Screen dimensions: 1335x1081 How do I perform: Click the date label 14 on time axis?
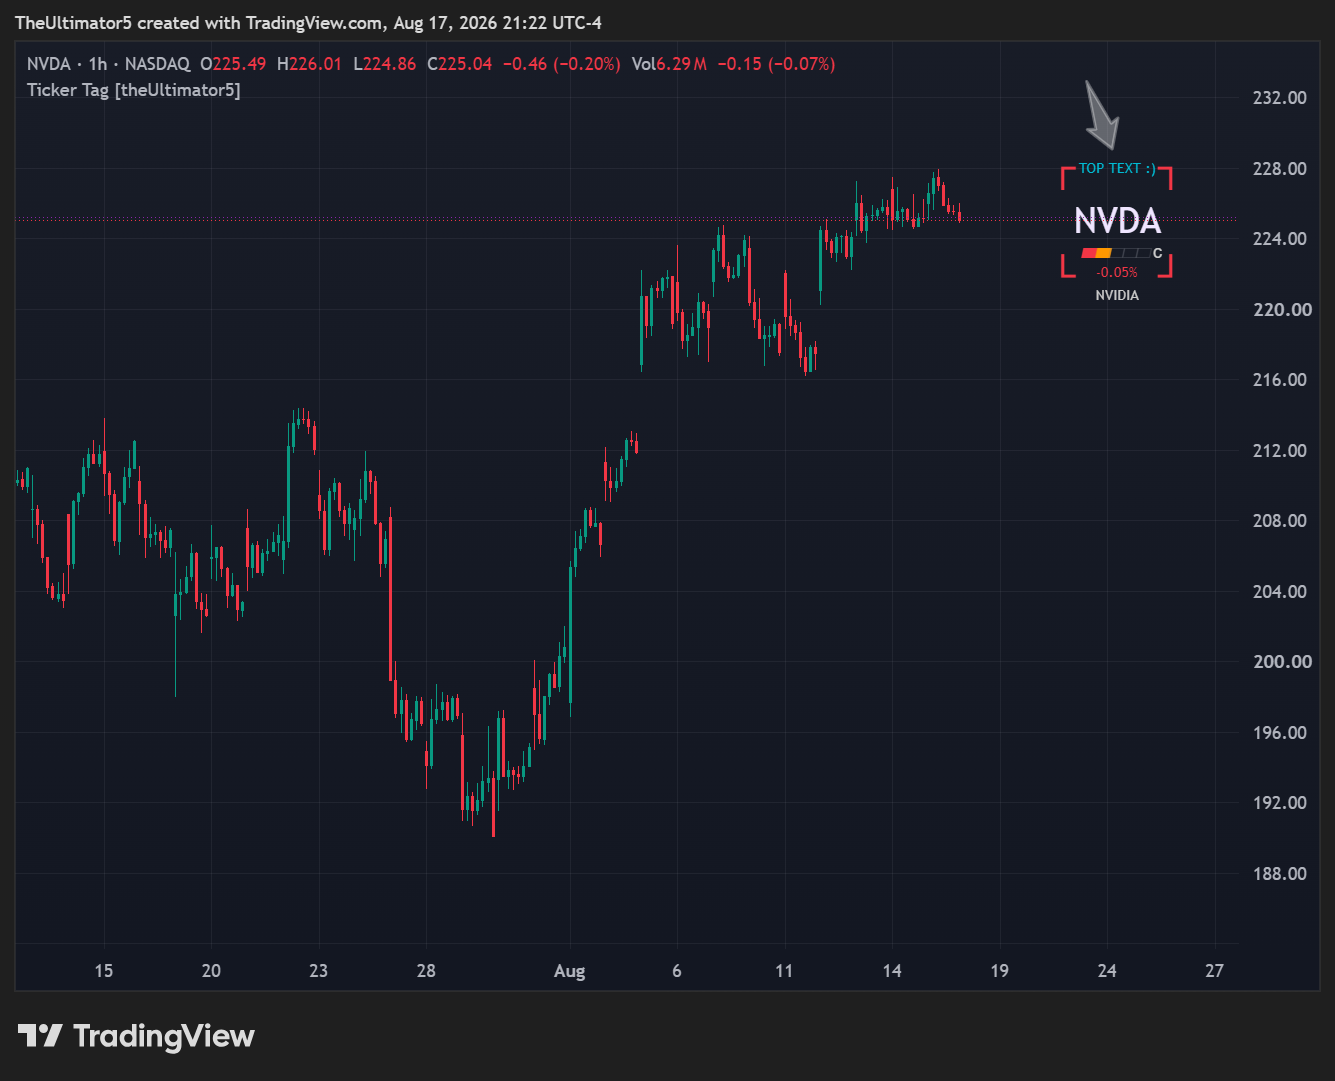click(x=892, y=971)
